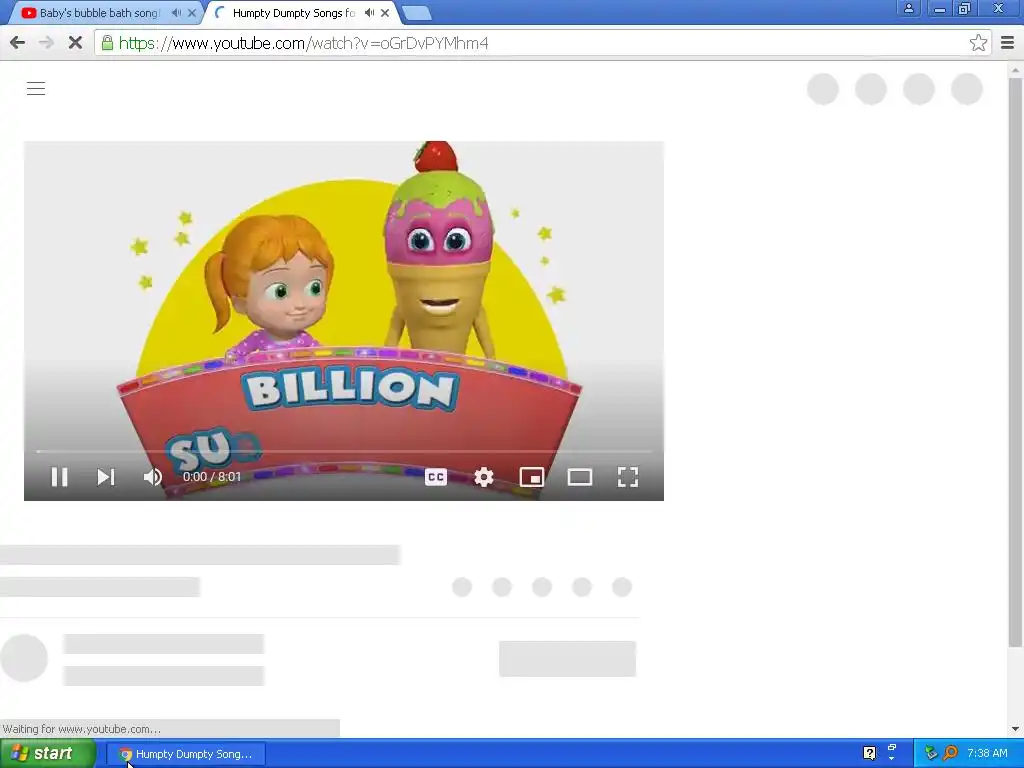Click the browser forward arrow

(x=46, y=43)
